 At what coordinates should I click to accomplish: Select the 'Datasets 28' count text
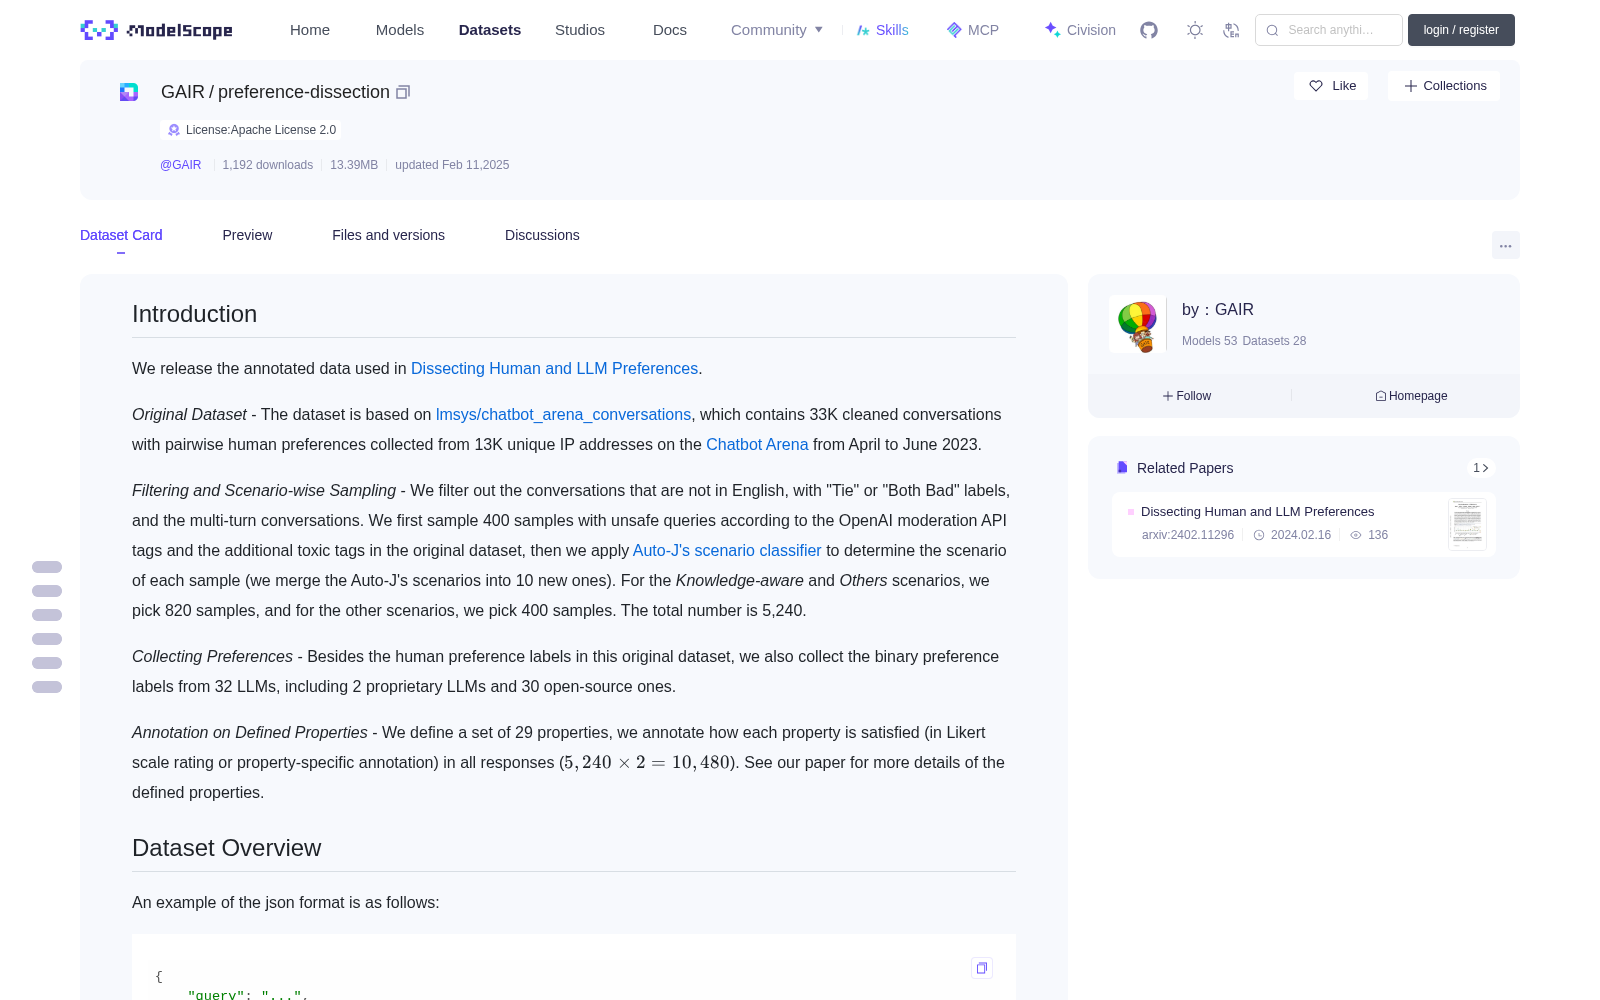(x=1274, y=341)
